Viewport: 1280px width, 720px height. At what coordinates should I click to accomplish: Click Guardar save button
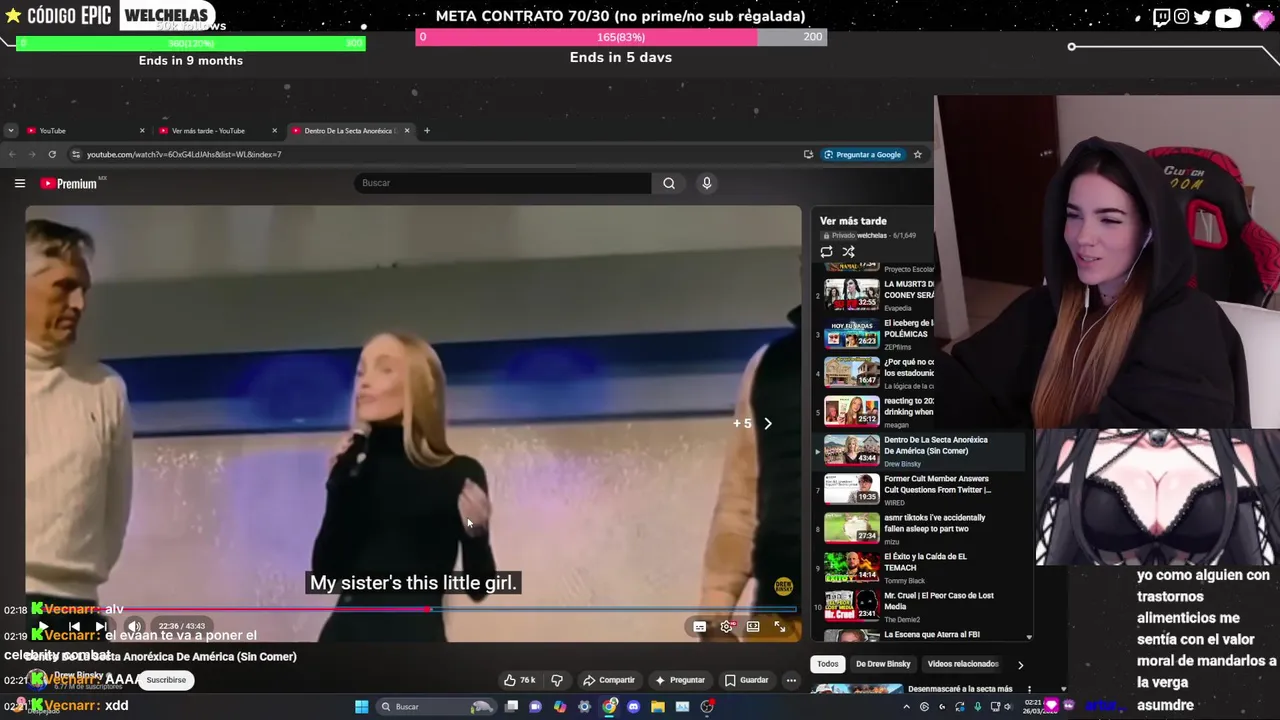[x=747, y=680]
